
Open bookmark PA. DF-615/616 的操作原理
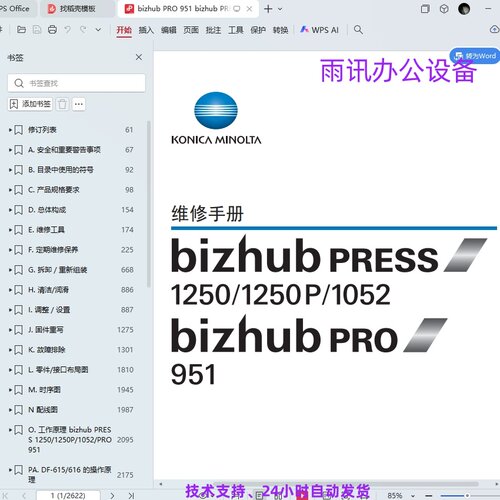pos(70,475)
